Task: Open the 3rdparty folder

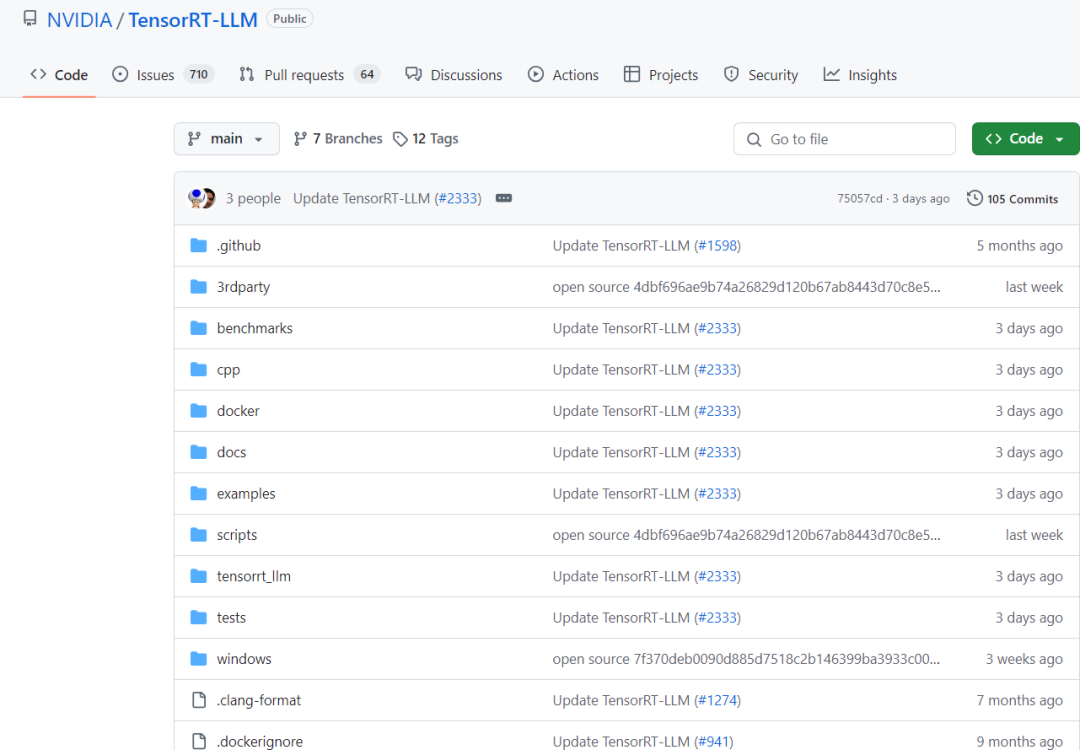Action: pos(243,287)
